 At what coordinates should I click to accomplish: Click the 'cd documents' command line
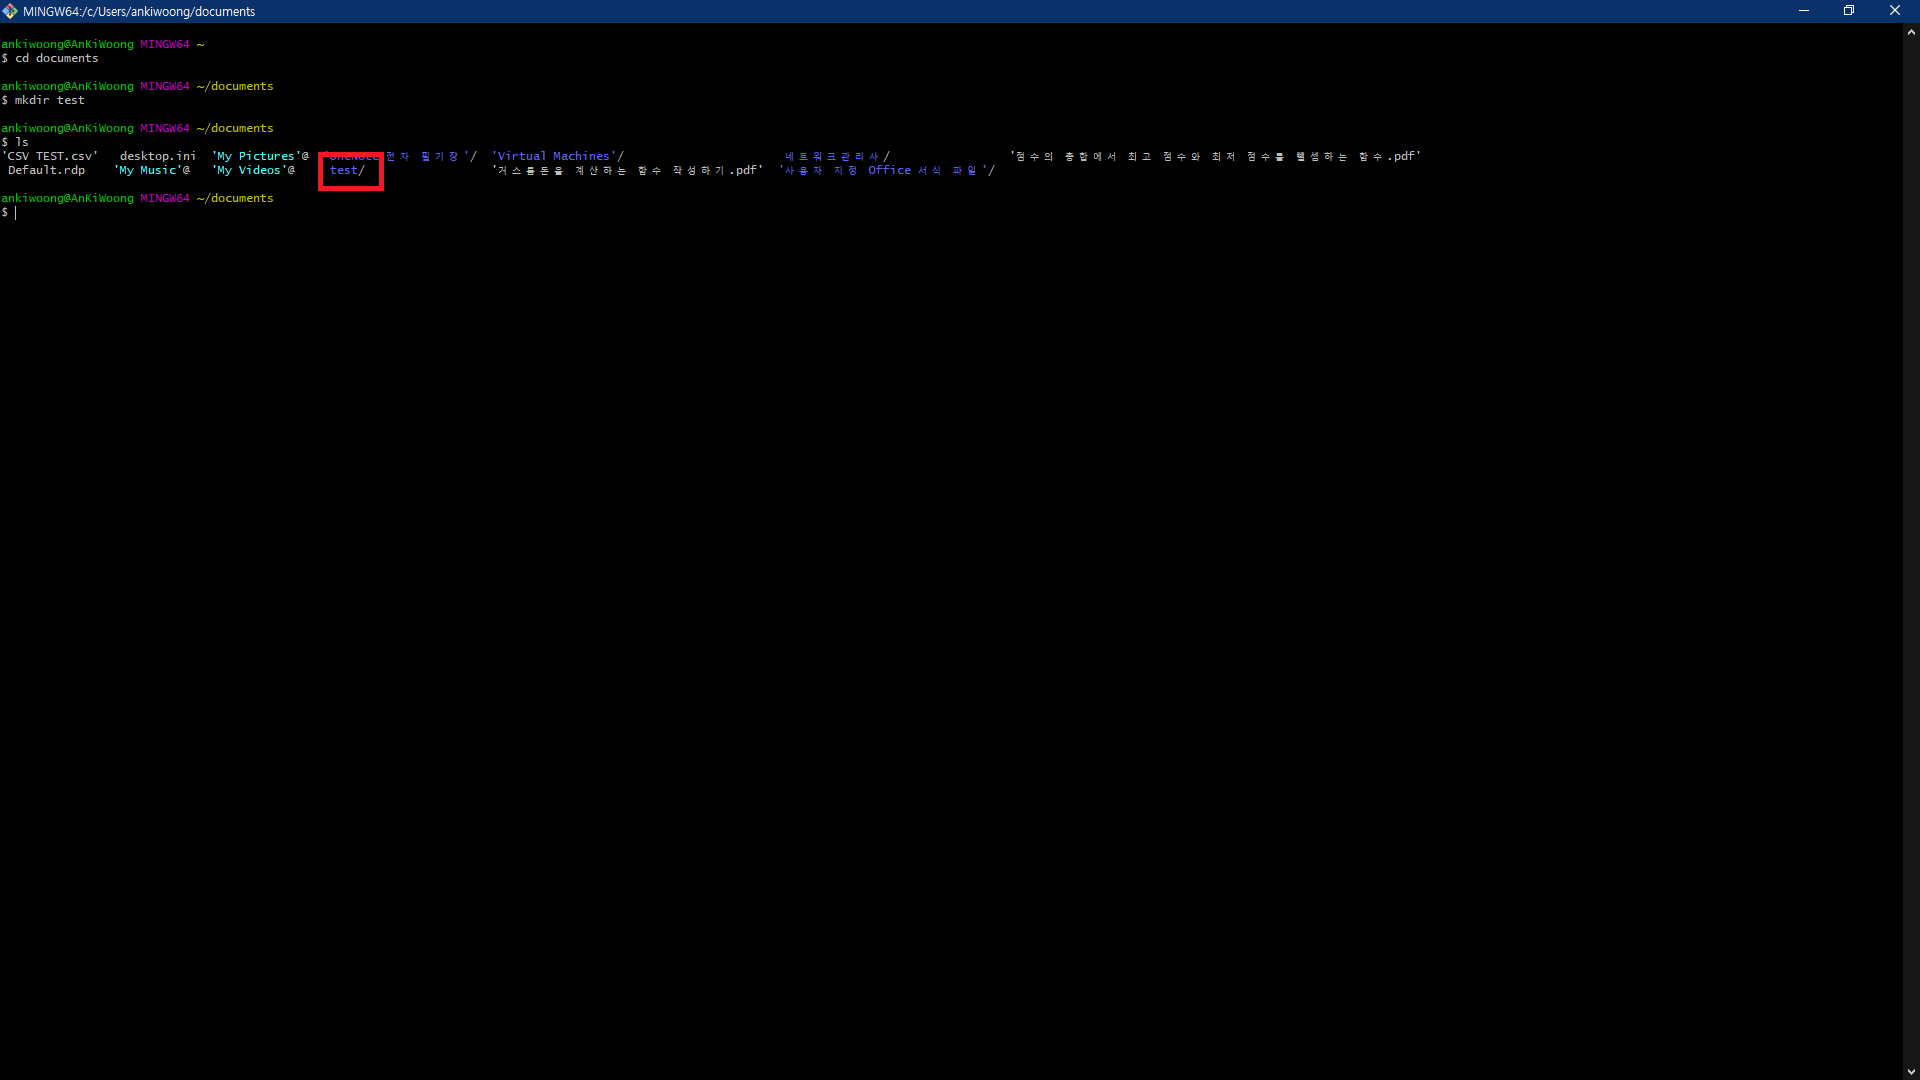56,59
